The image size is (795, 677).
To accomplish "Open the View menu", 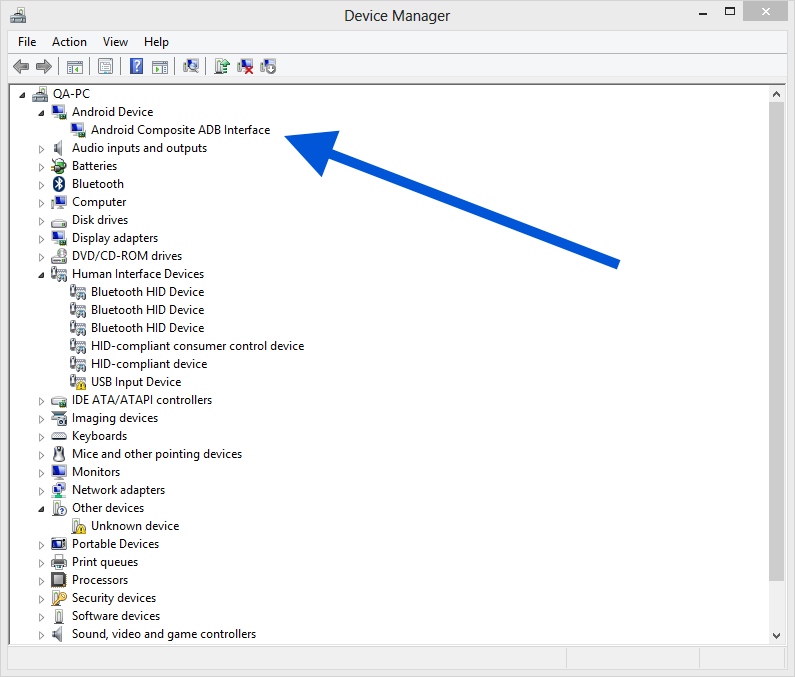I will [x=115, y=42].
